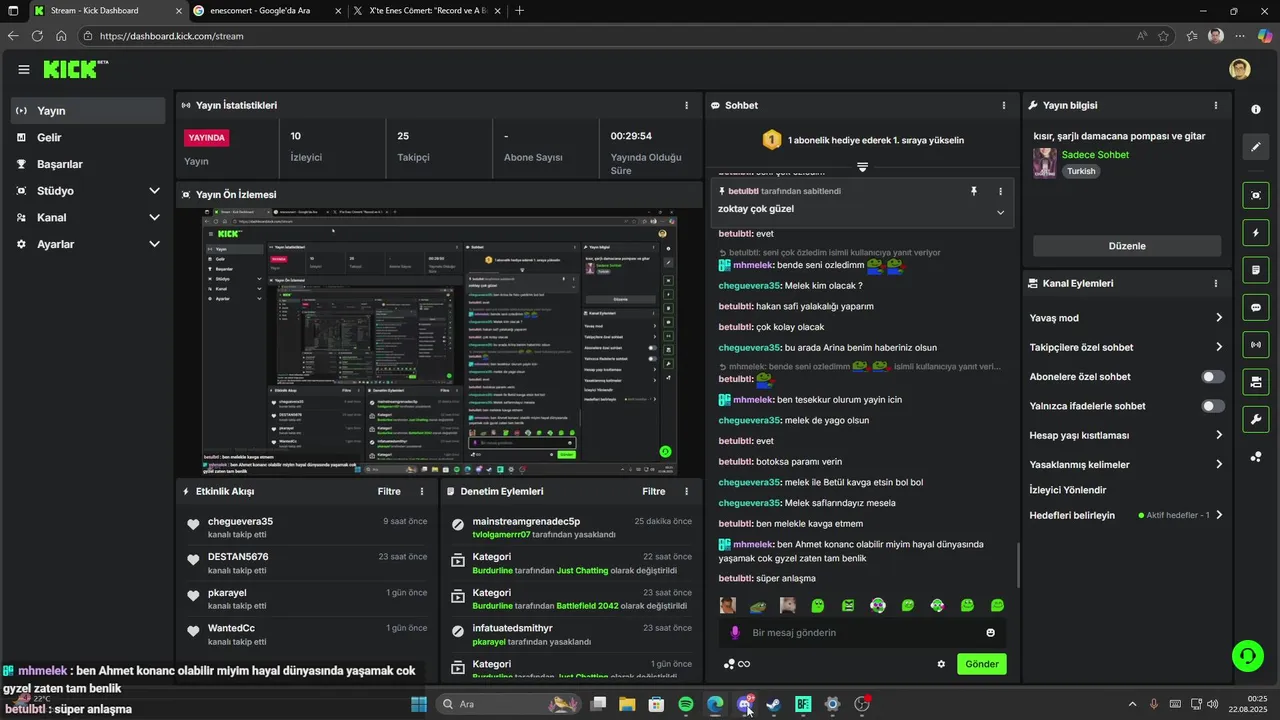Image resolution: width=1280 pixels, height=720 pixels.
Task: Select Gelir in left navigation
Action: click(87, 137)
